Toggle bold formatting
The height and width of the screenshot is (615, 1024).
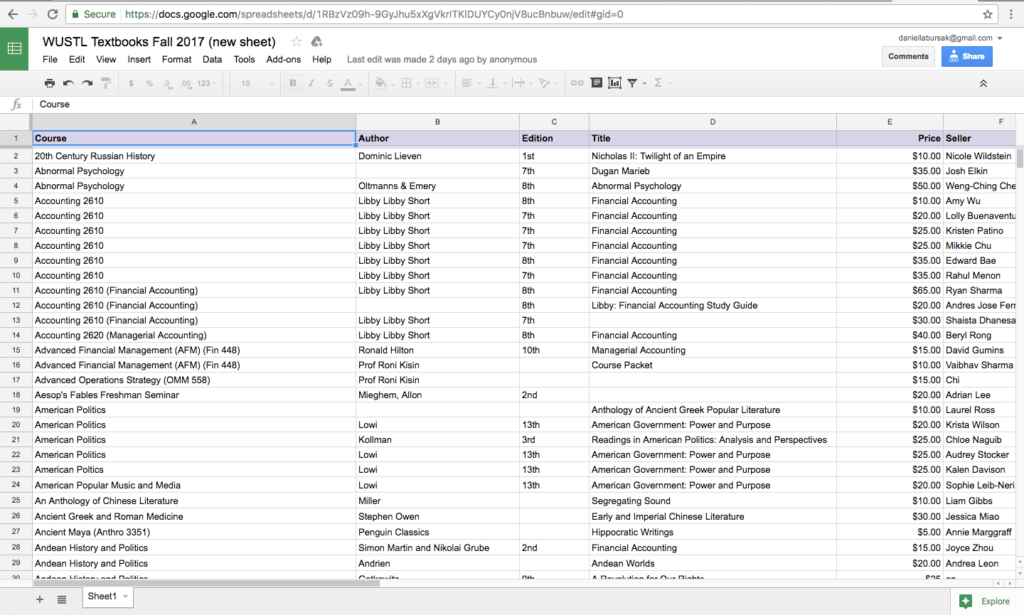coord(291,82)
